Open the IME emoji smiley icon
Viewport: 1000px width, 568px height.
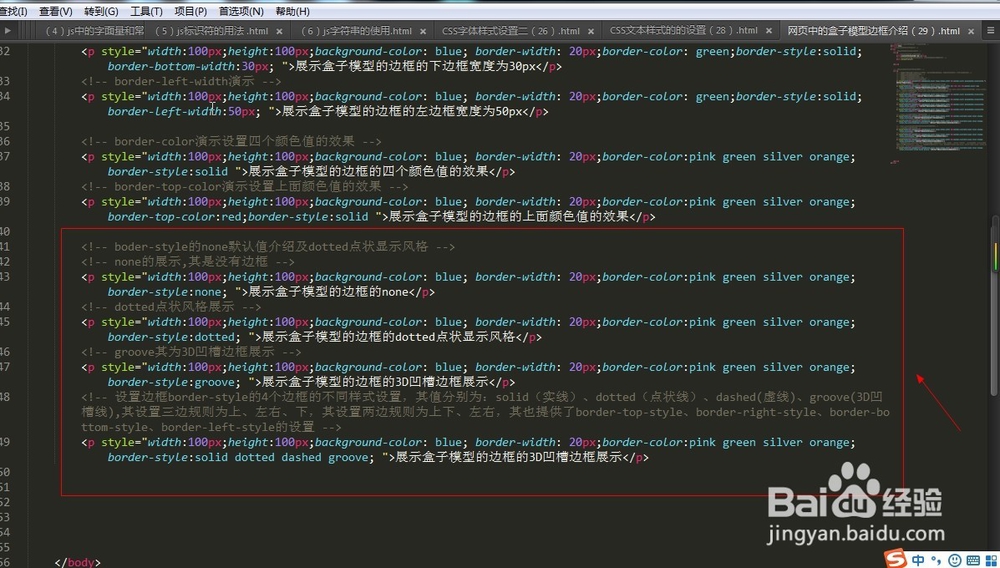[955, 560]
